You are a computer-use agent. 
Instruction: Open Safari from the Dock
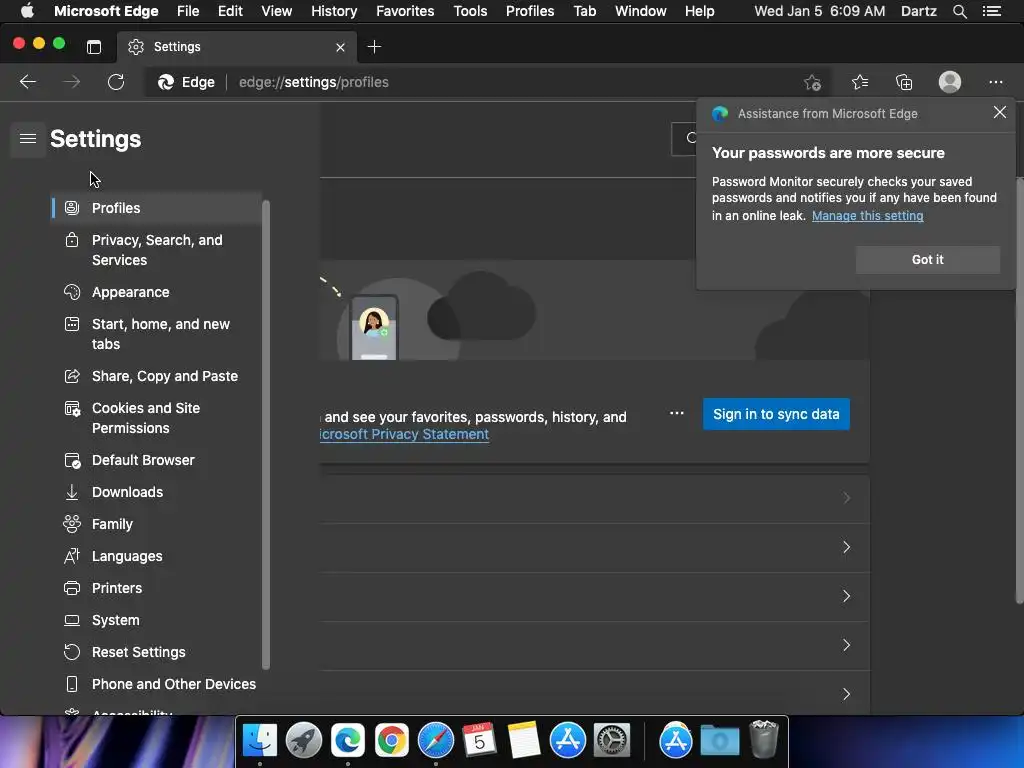pos(436,740)
